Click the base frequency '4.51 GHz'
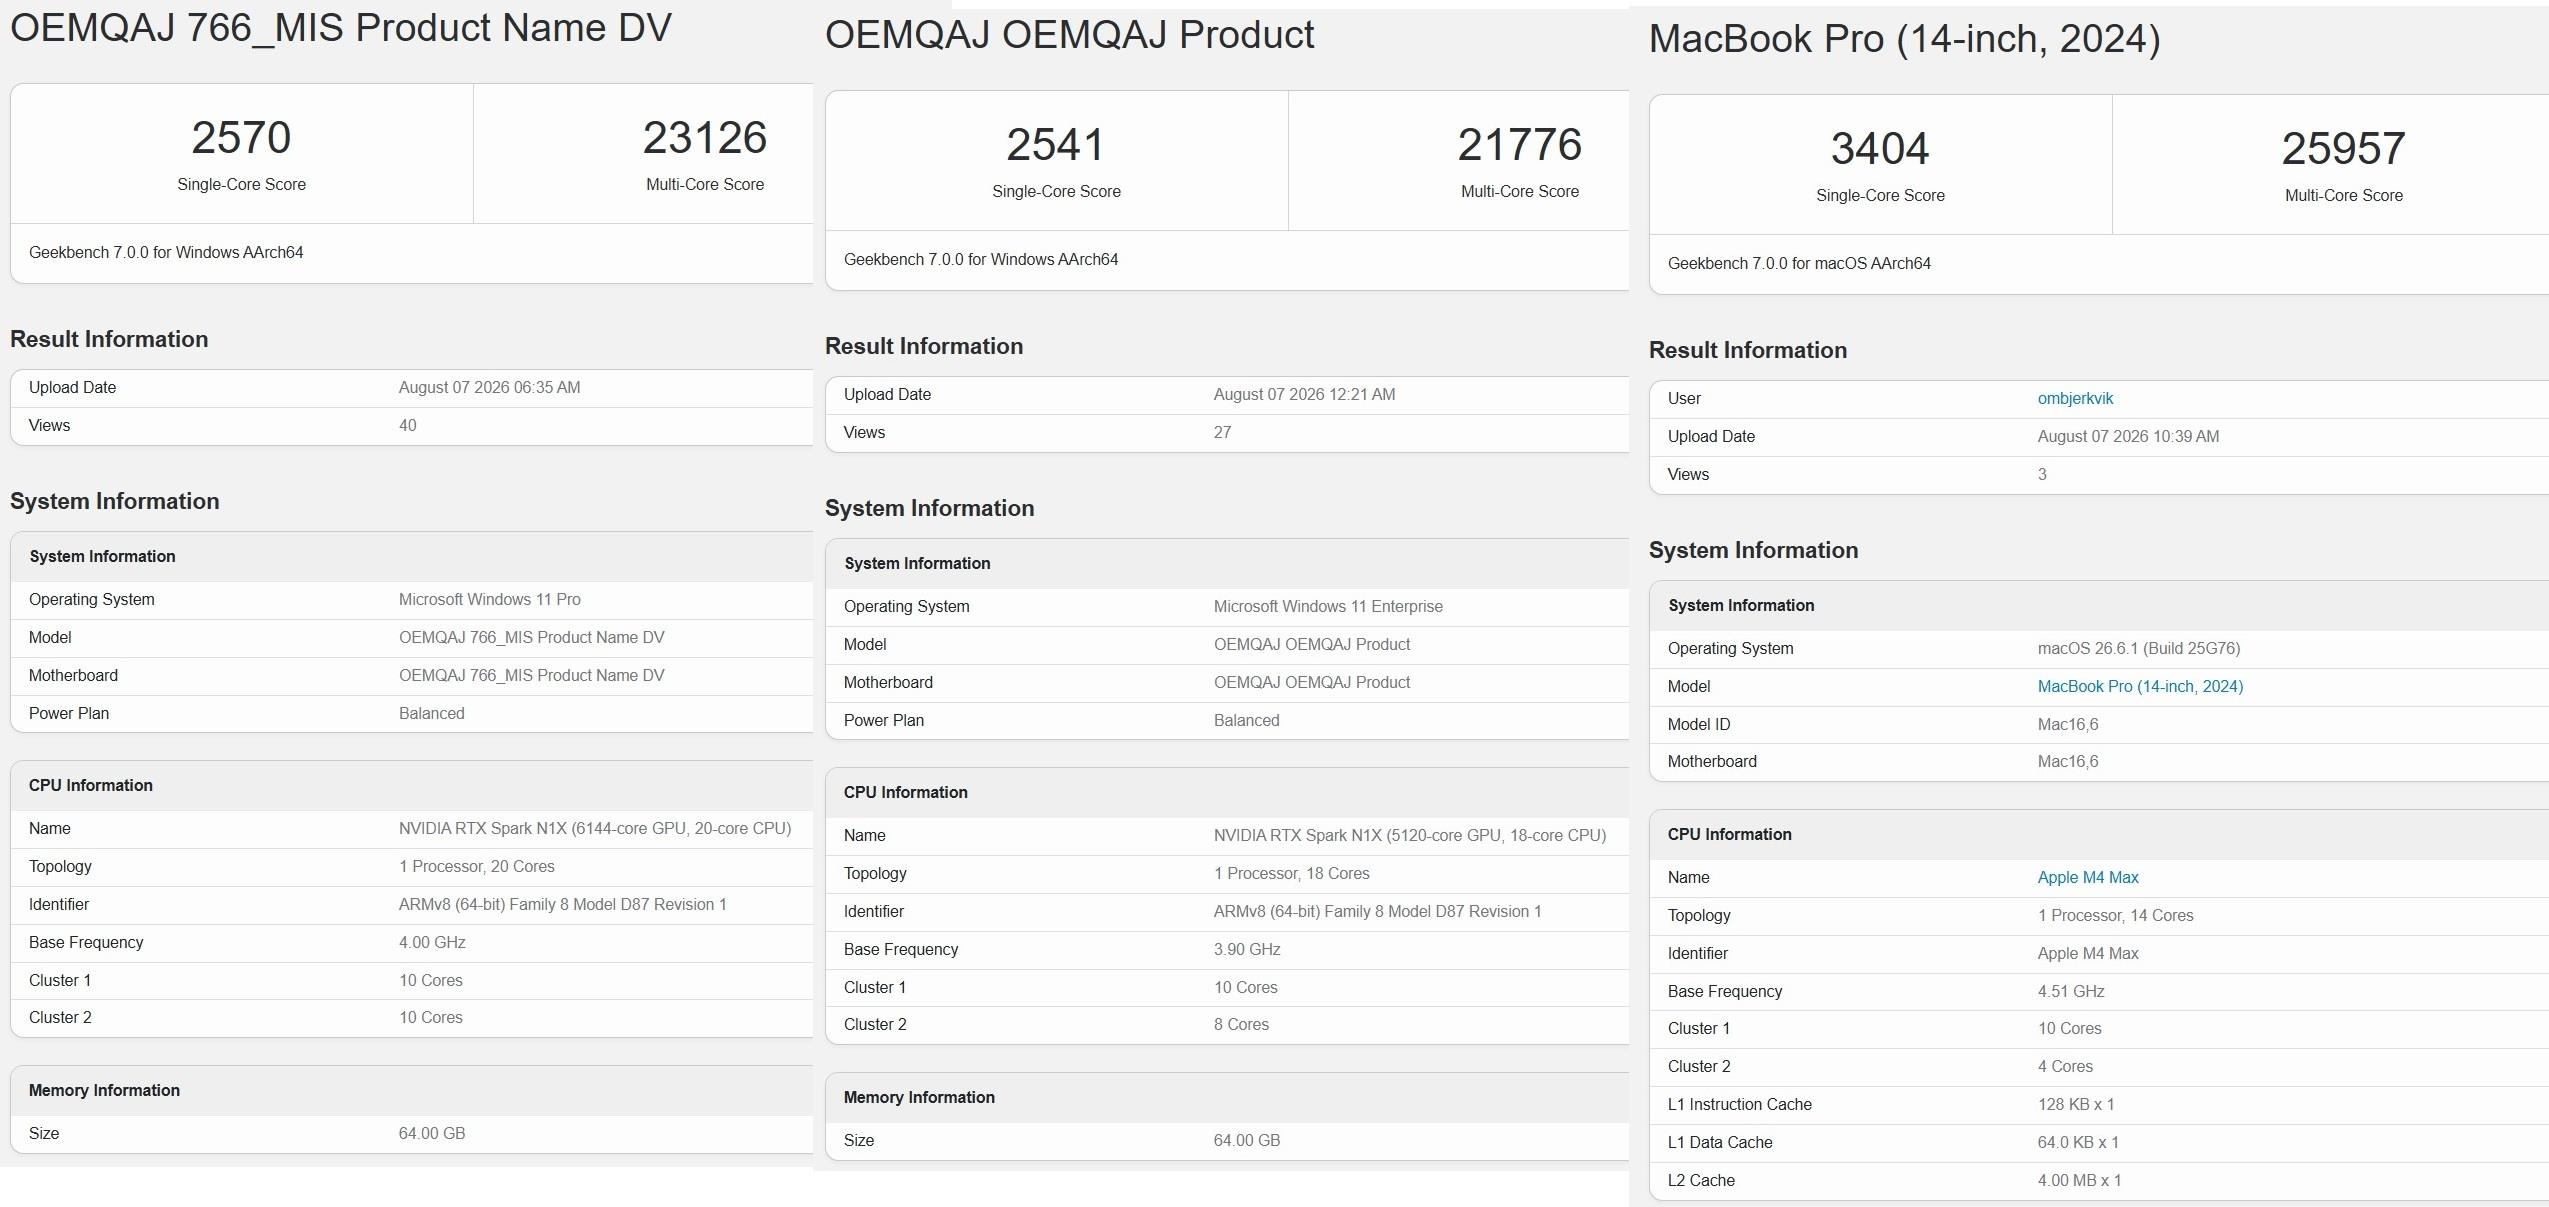This screenshot has width=2549, height=1207. point(2071,991)
